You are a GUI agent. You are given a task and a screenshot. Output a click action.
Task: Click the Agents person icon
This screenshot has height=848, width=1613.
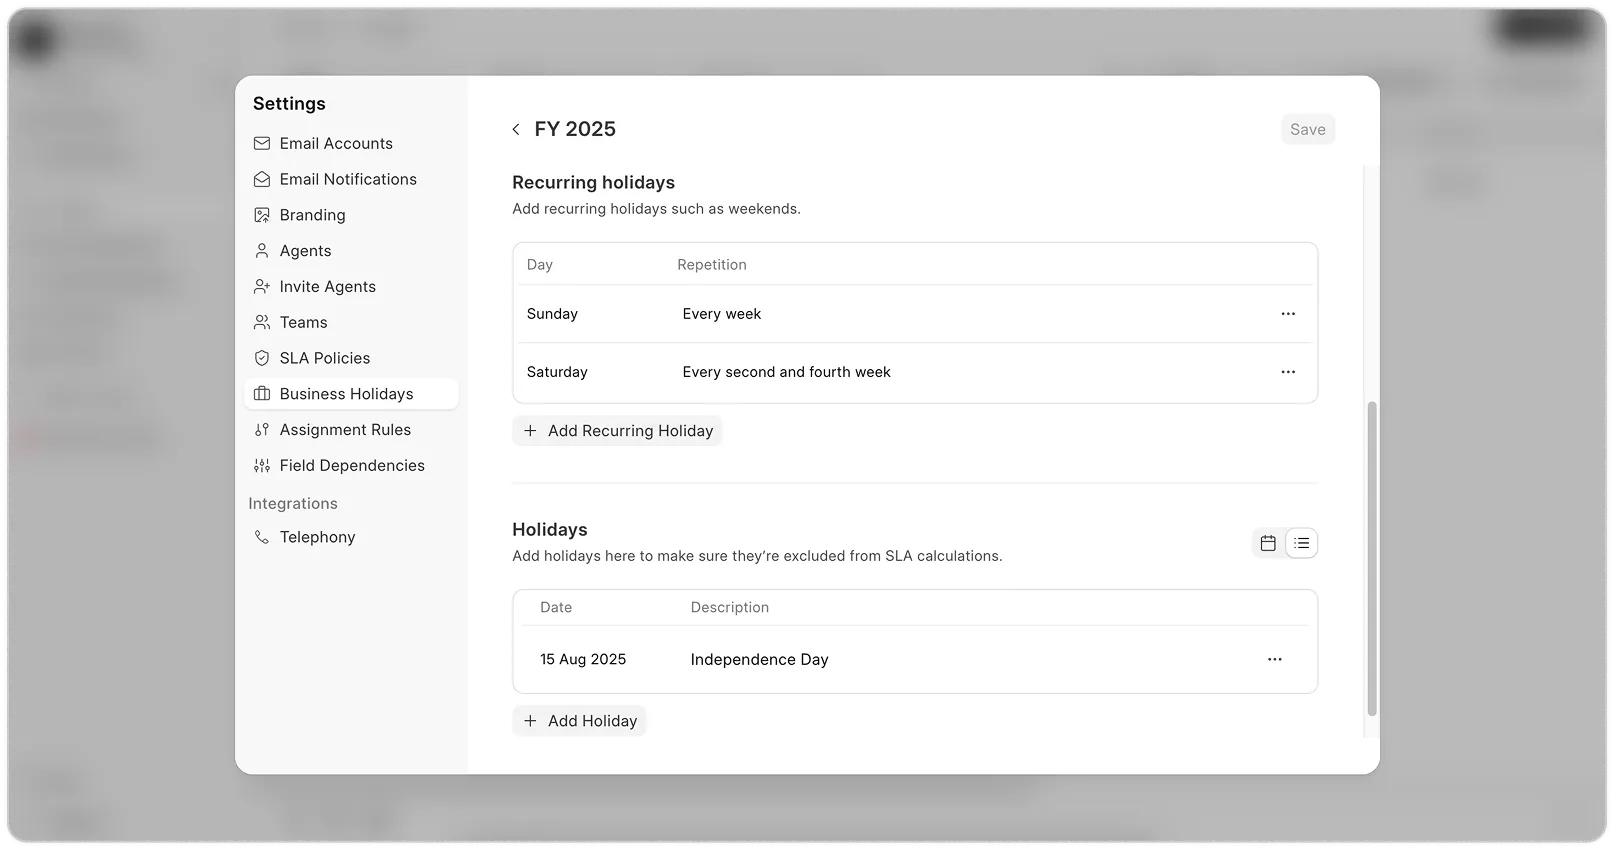click(262, 251)
